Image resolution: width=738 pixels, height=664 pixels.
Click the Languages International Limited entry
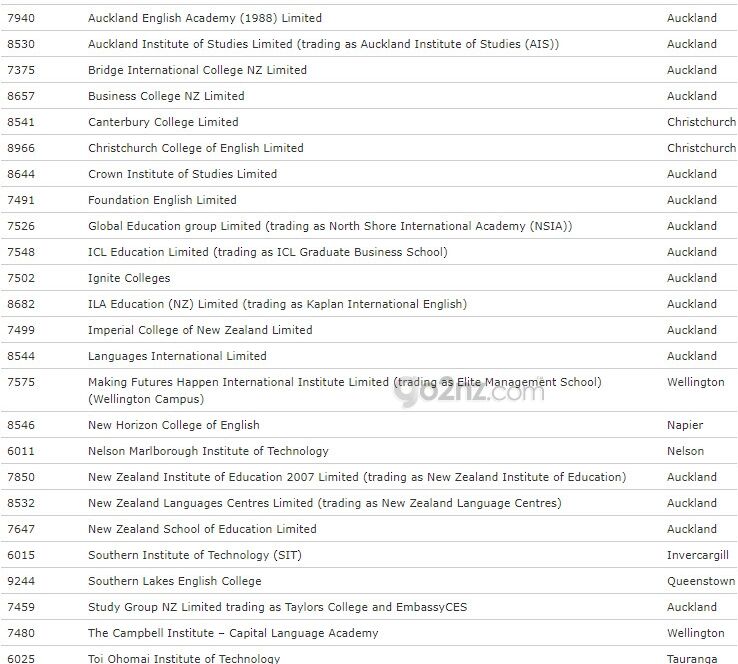(177, 356)
